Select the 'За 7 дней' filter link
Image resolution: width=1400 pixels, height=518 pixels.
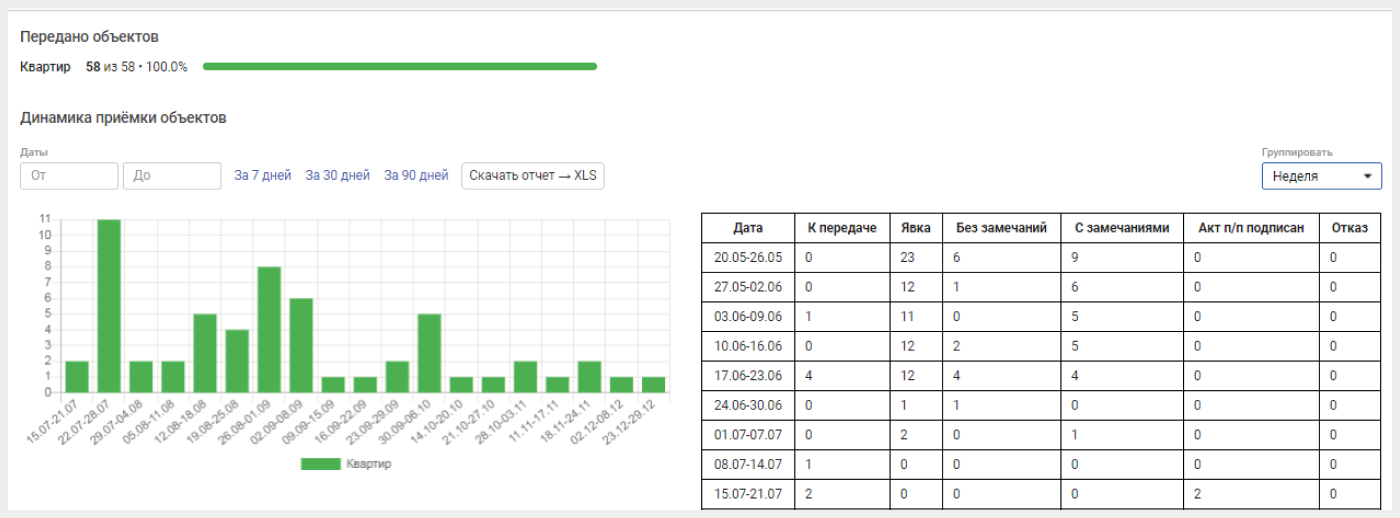263,176
